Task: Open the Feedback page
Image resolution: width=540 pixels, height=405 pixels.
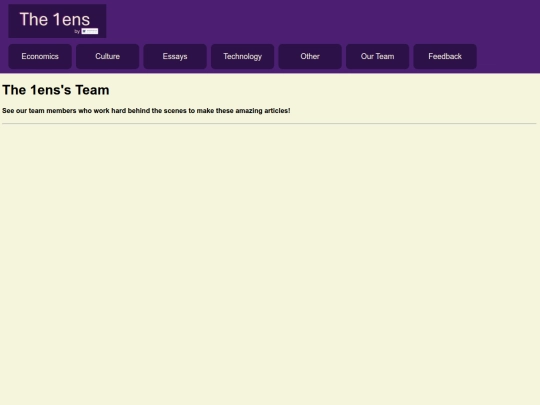Action: pos(445,56)
